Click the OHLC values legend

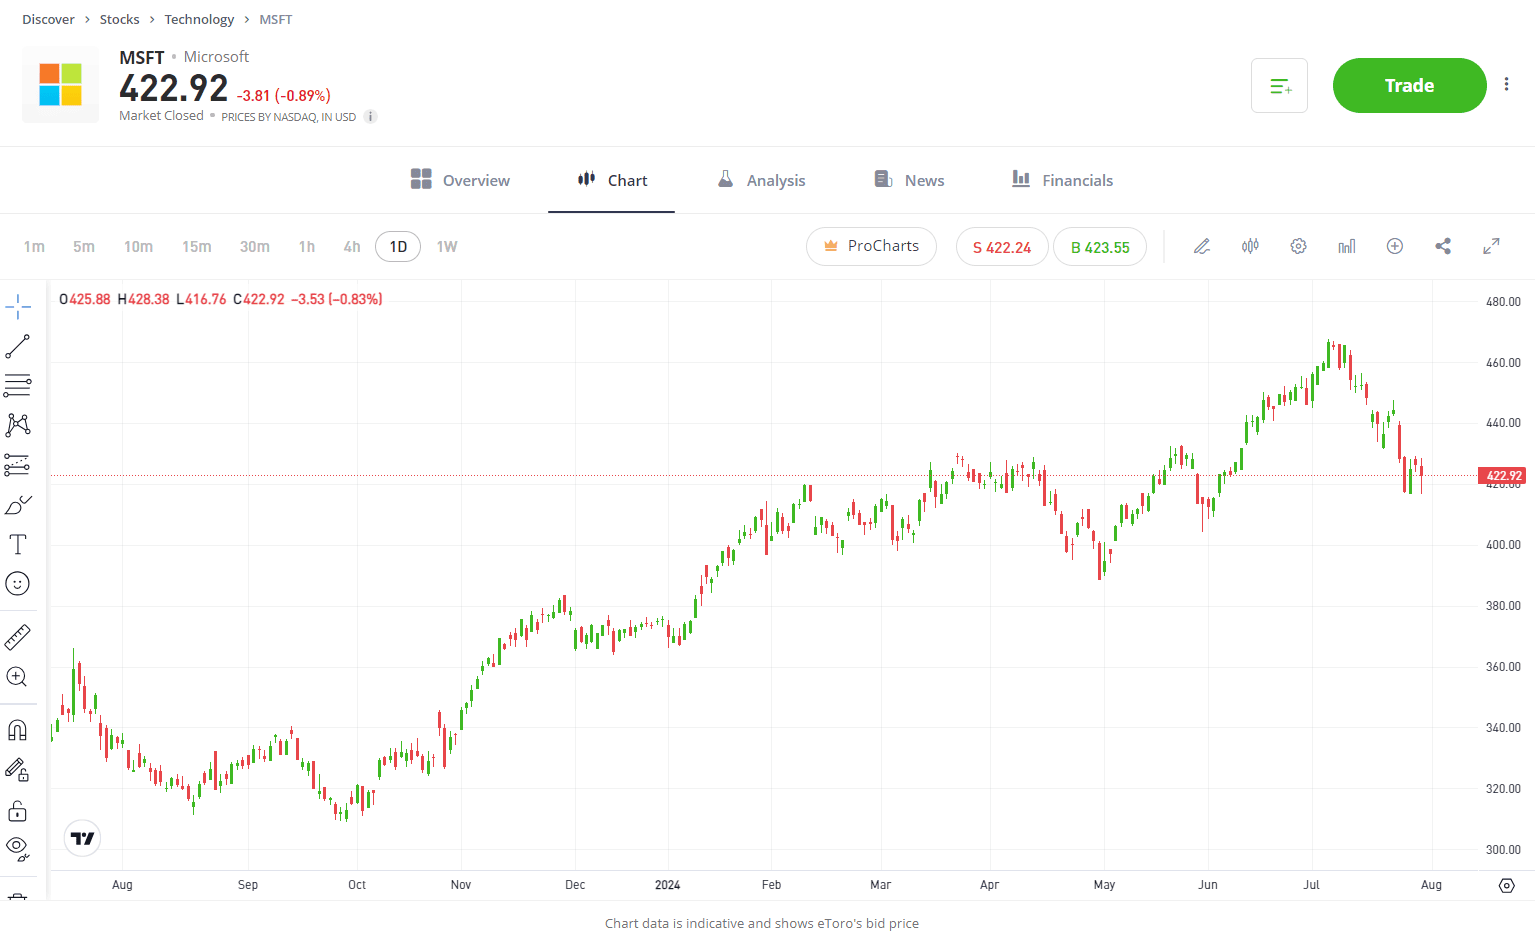pyautogui.click(x=221, y=299)
